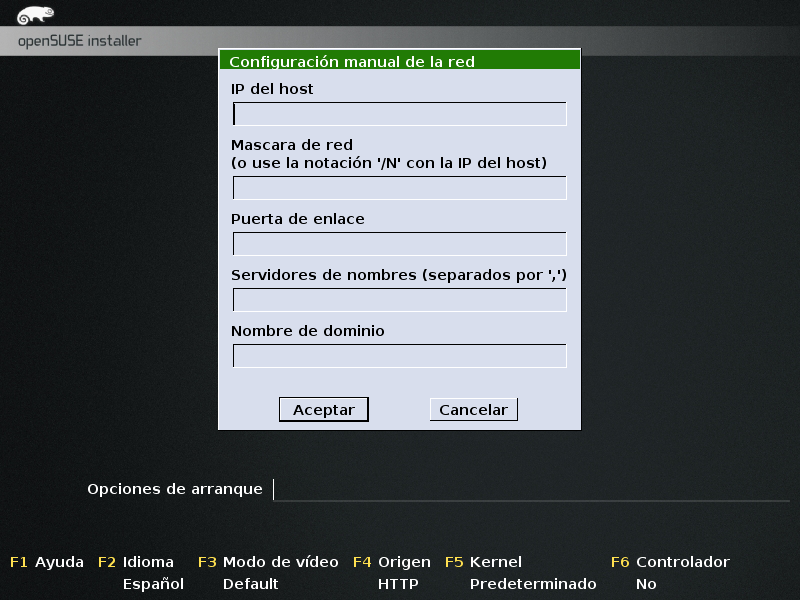This screenshot has width=800, height=600.
Task: Toggle F6 Controlador to No
Action: 674,562
